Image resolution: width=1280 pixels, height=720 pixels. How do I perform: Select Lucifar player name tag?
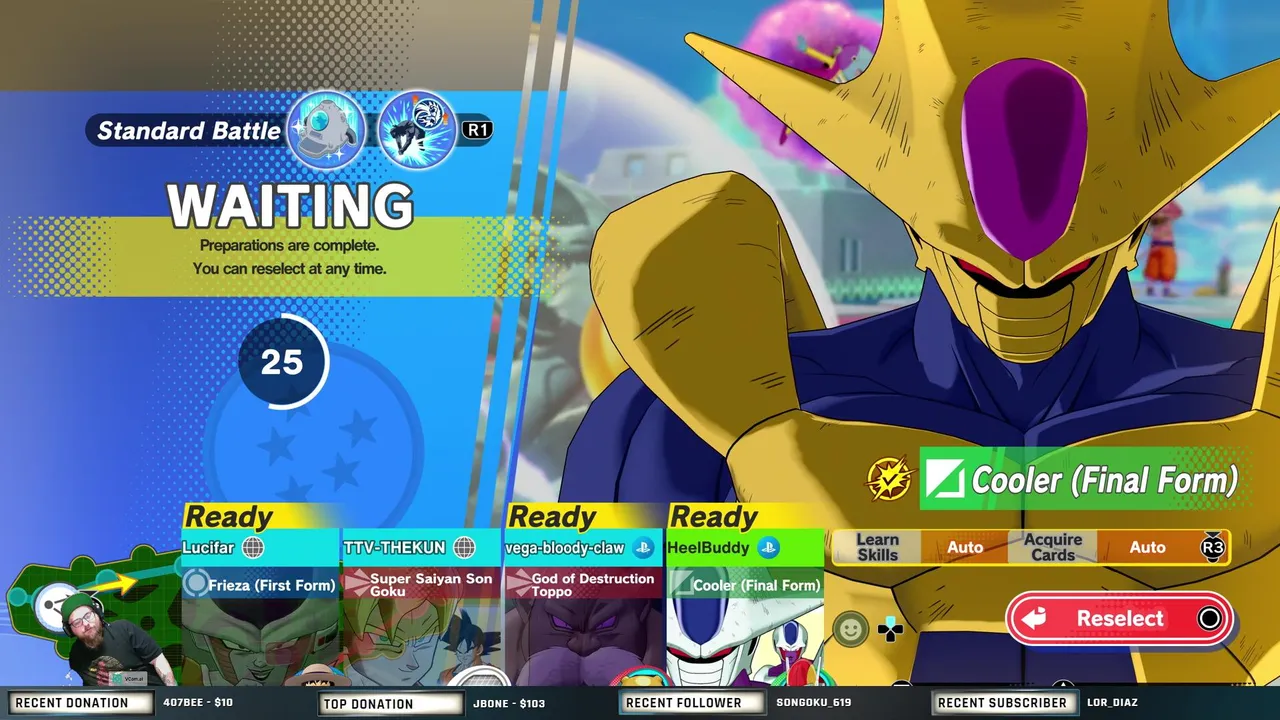pos(208,548)
